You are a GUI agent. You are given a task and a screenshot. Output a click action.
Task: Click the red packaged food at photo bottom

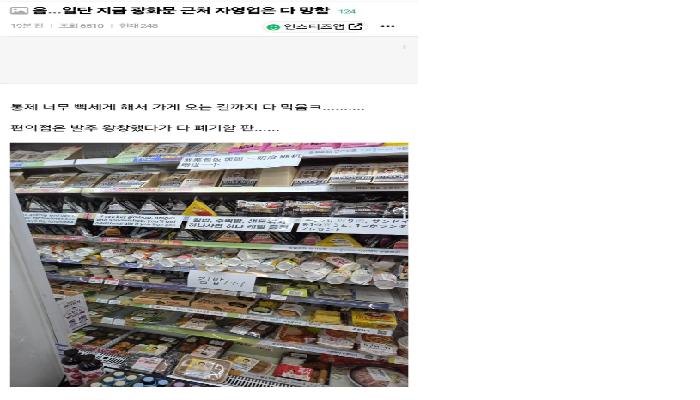point(295,371)
